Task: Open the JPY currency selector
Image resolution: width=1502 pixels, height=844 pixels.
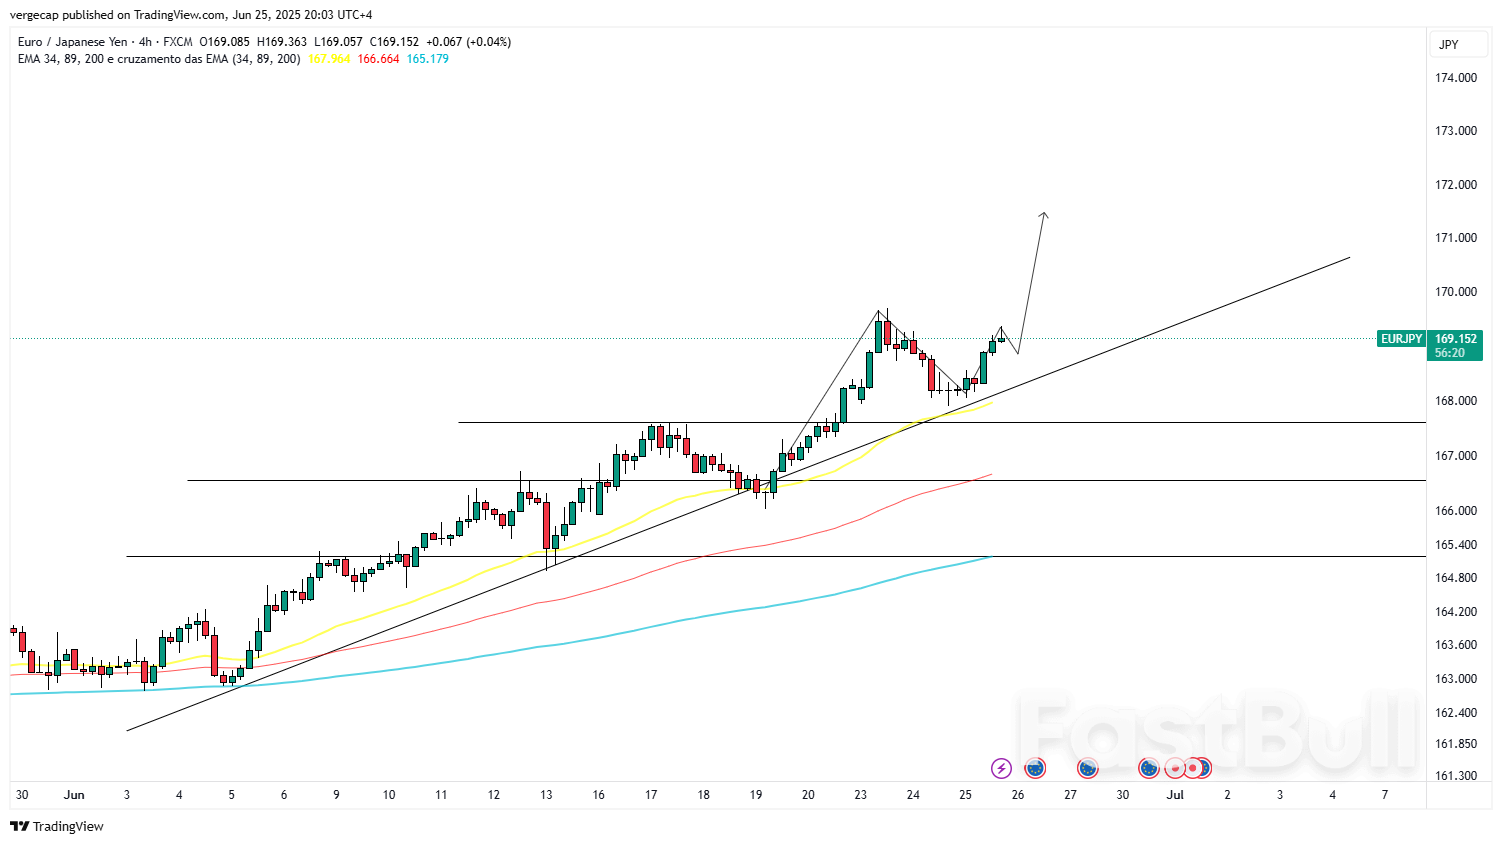Action: 1448,44
